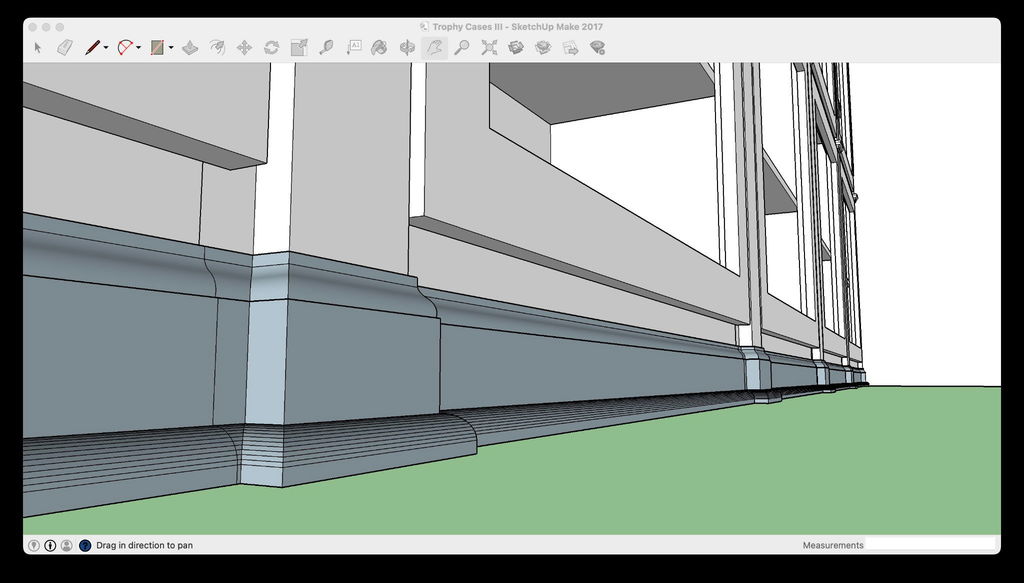
Task: Click the Zoom magnifier tool
Action: (x=461, y=47)
